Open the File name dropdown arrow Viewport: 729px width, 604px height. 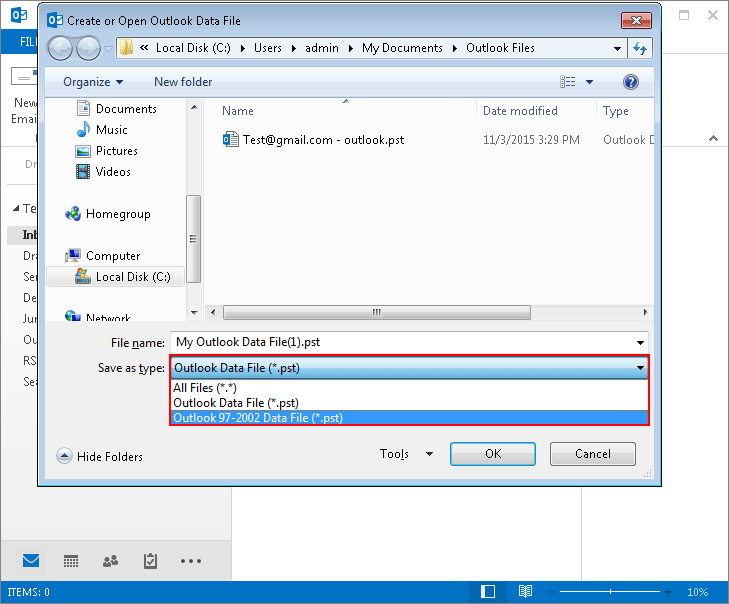point(640,343)
